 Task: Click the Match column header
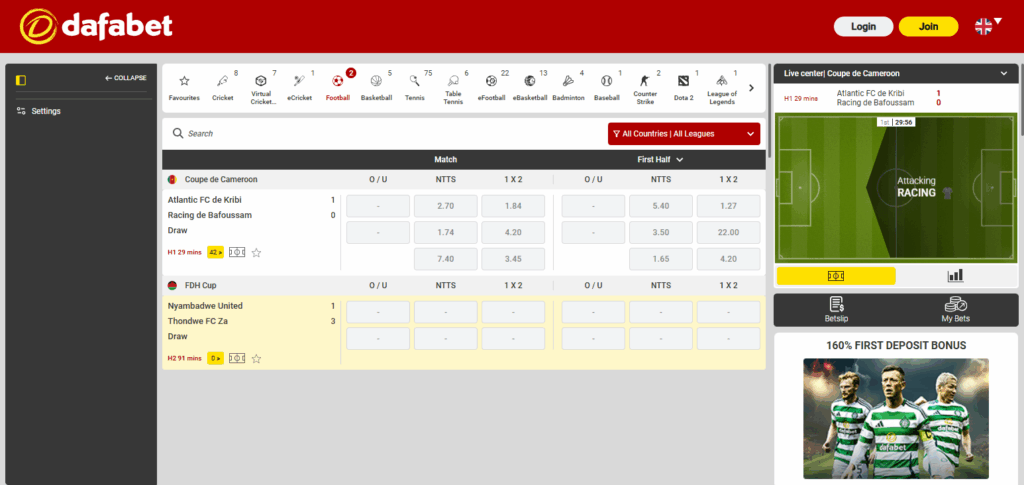click(x=445, y=159)
